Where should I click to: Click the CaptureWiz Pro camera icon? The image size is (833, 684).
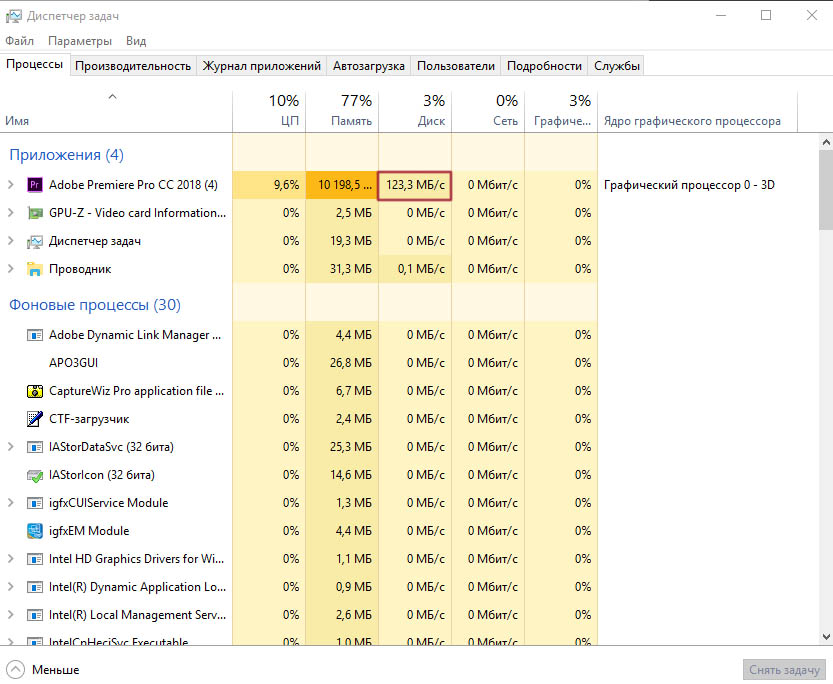coord(35,391)
